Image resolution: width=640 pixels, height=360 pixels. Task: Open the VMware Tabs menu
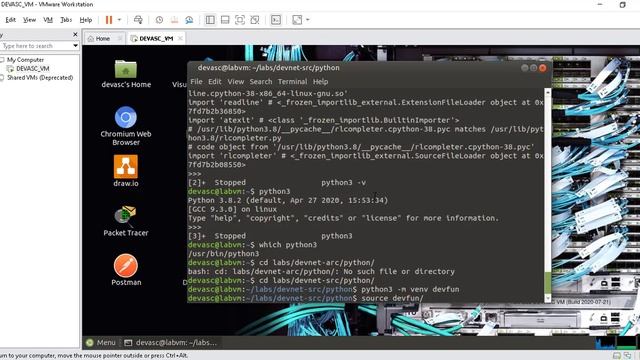click(x=66, y=20)
